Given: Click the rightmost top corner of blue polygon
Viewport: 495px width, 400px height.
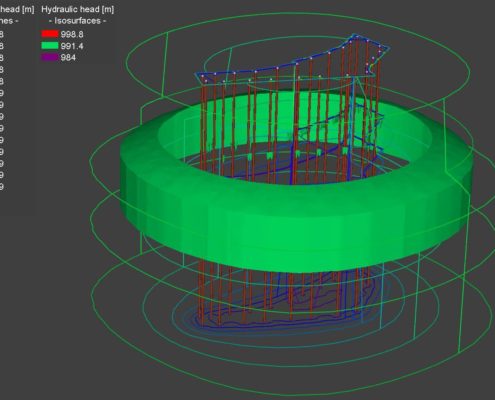Looking at the screenshot, I should click(388, 48).
